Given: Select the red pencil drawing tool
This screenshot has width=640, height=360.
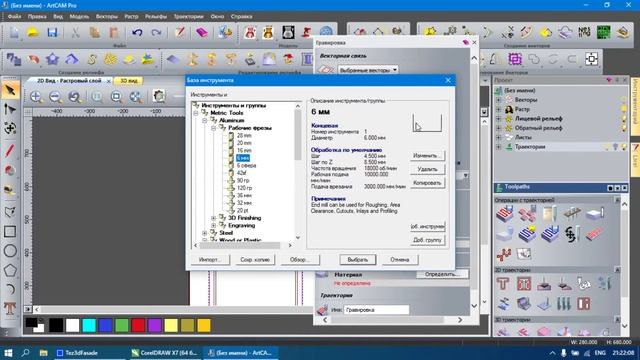Looking at the screenshot, I should [x=10, y=150].
